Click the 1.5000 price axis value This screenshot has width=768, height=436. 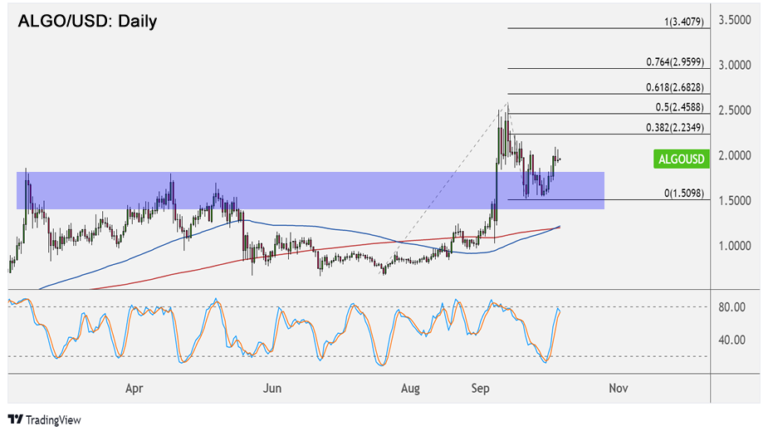[x=735, y=200]
